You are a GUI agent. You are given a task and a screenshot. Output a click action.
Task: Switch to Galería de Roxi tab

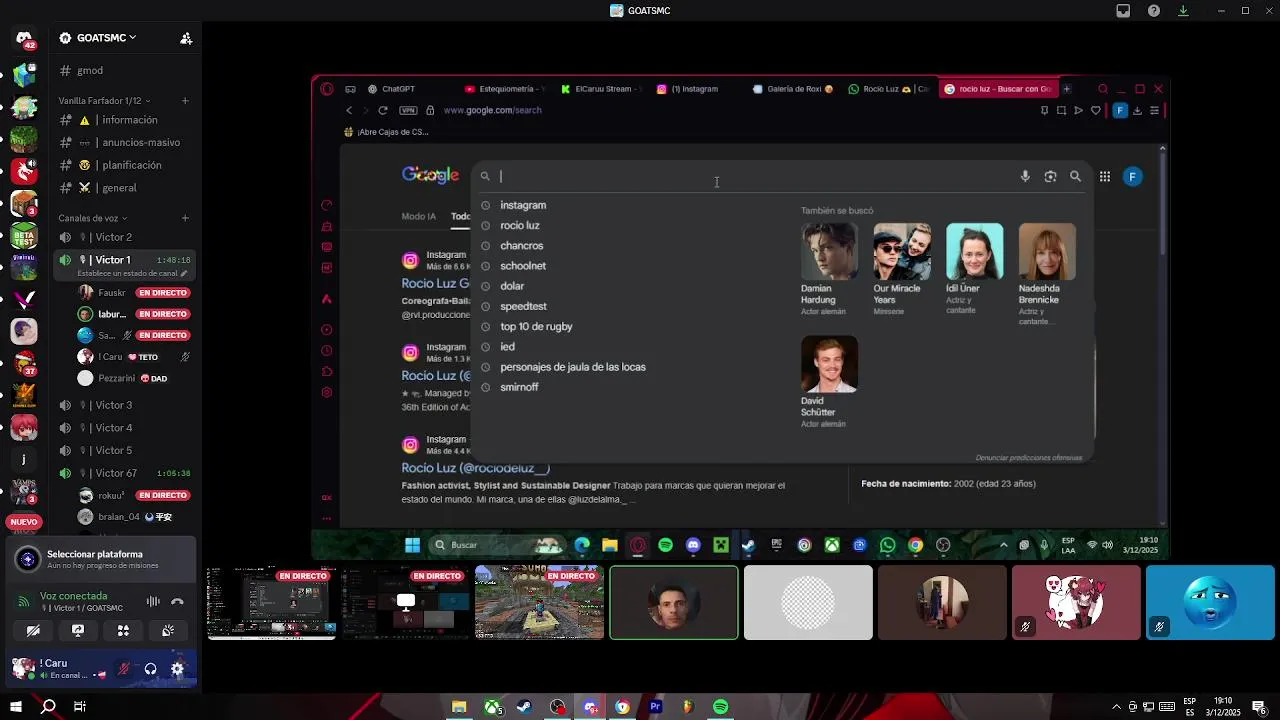[793, 89]
